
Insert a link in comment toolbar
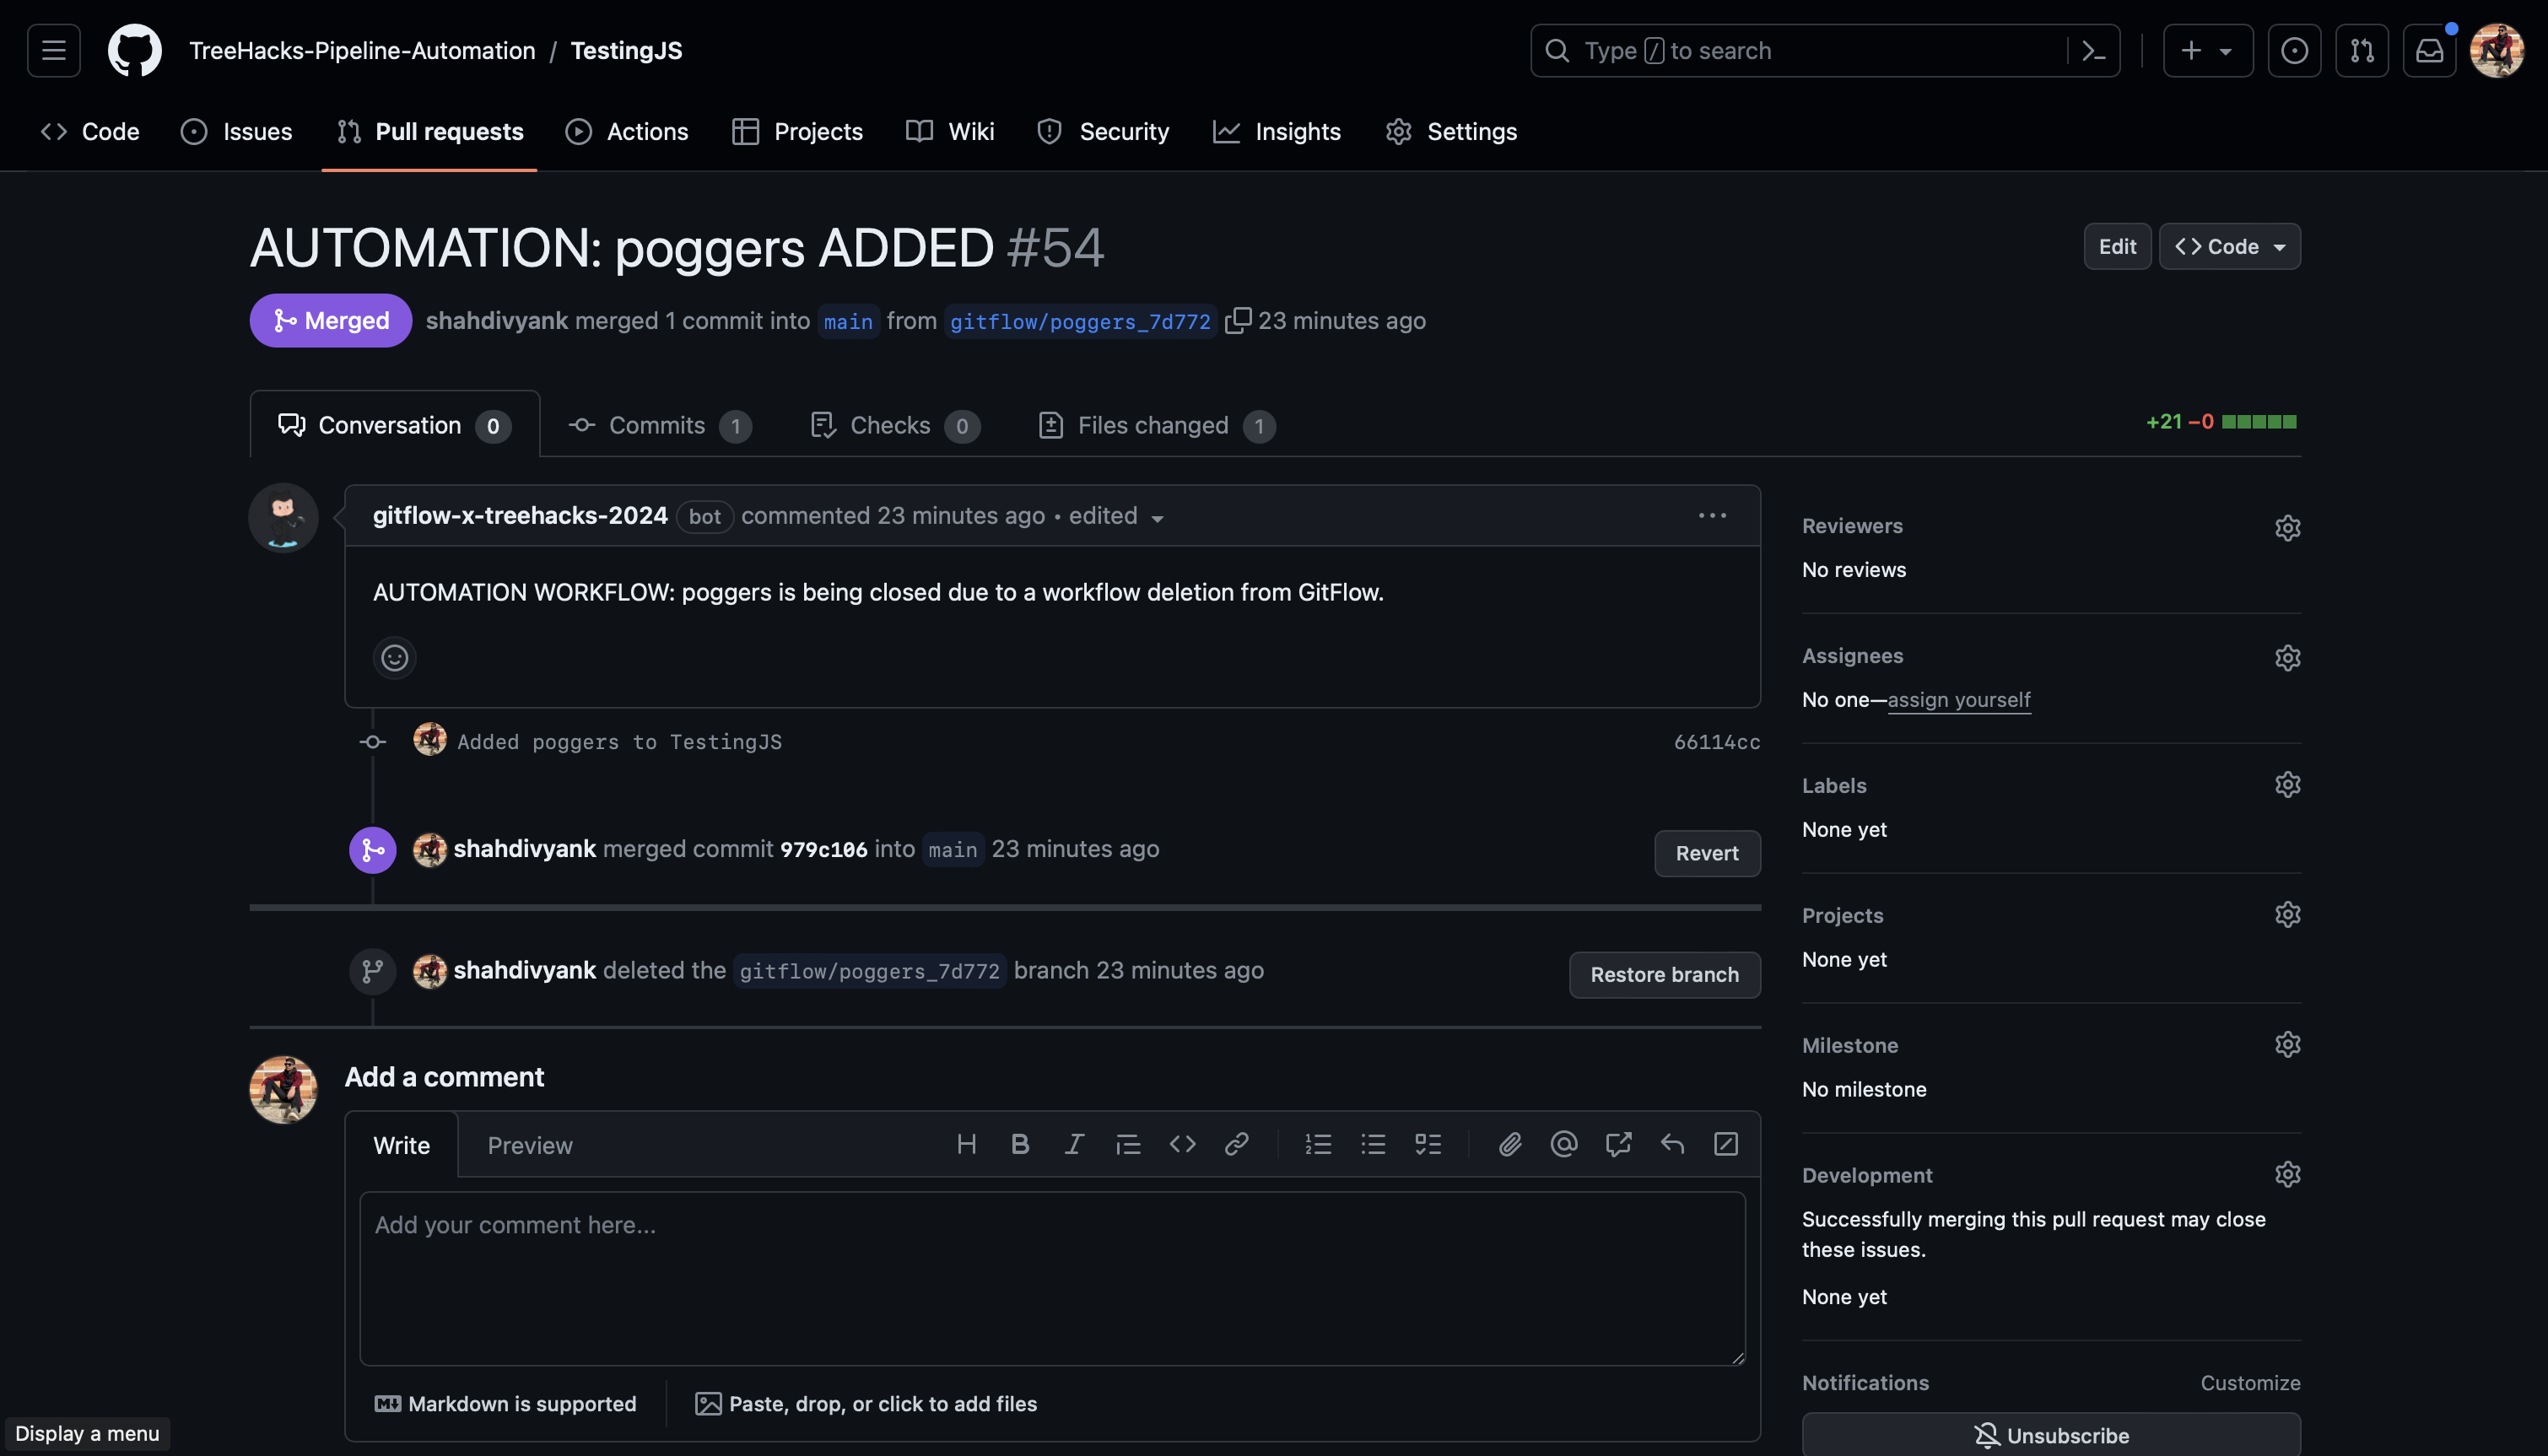pos(1237,1144)
